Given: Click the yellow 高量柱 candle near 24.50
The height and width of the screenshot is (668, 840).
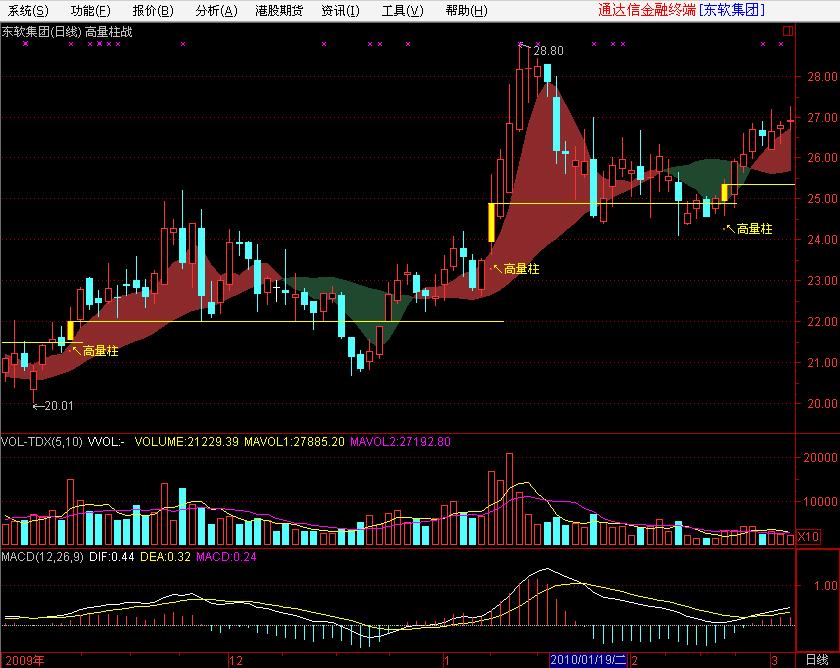Looking at the screenshot, I should [492, 222].
